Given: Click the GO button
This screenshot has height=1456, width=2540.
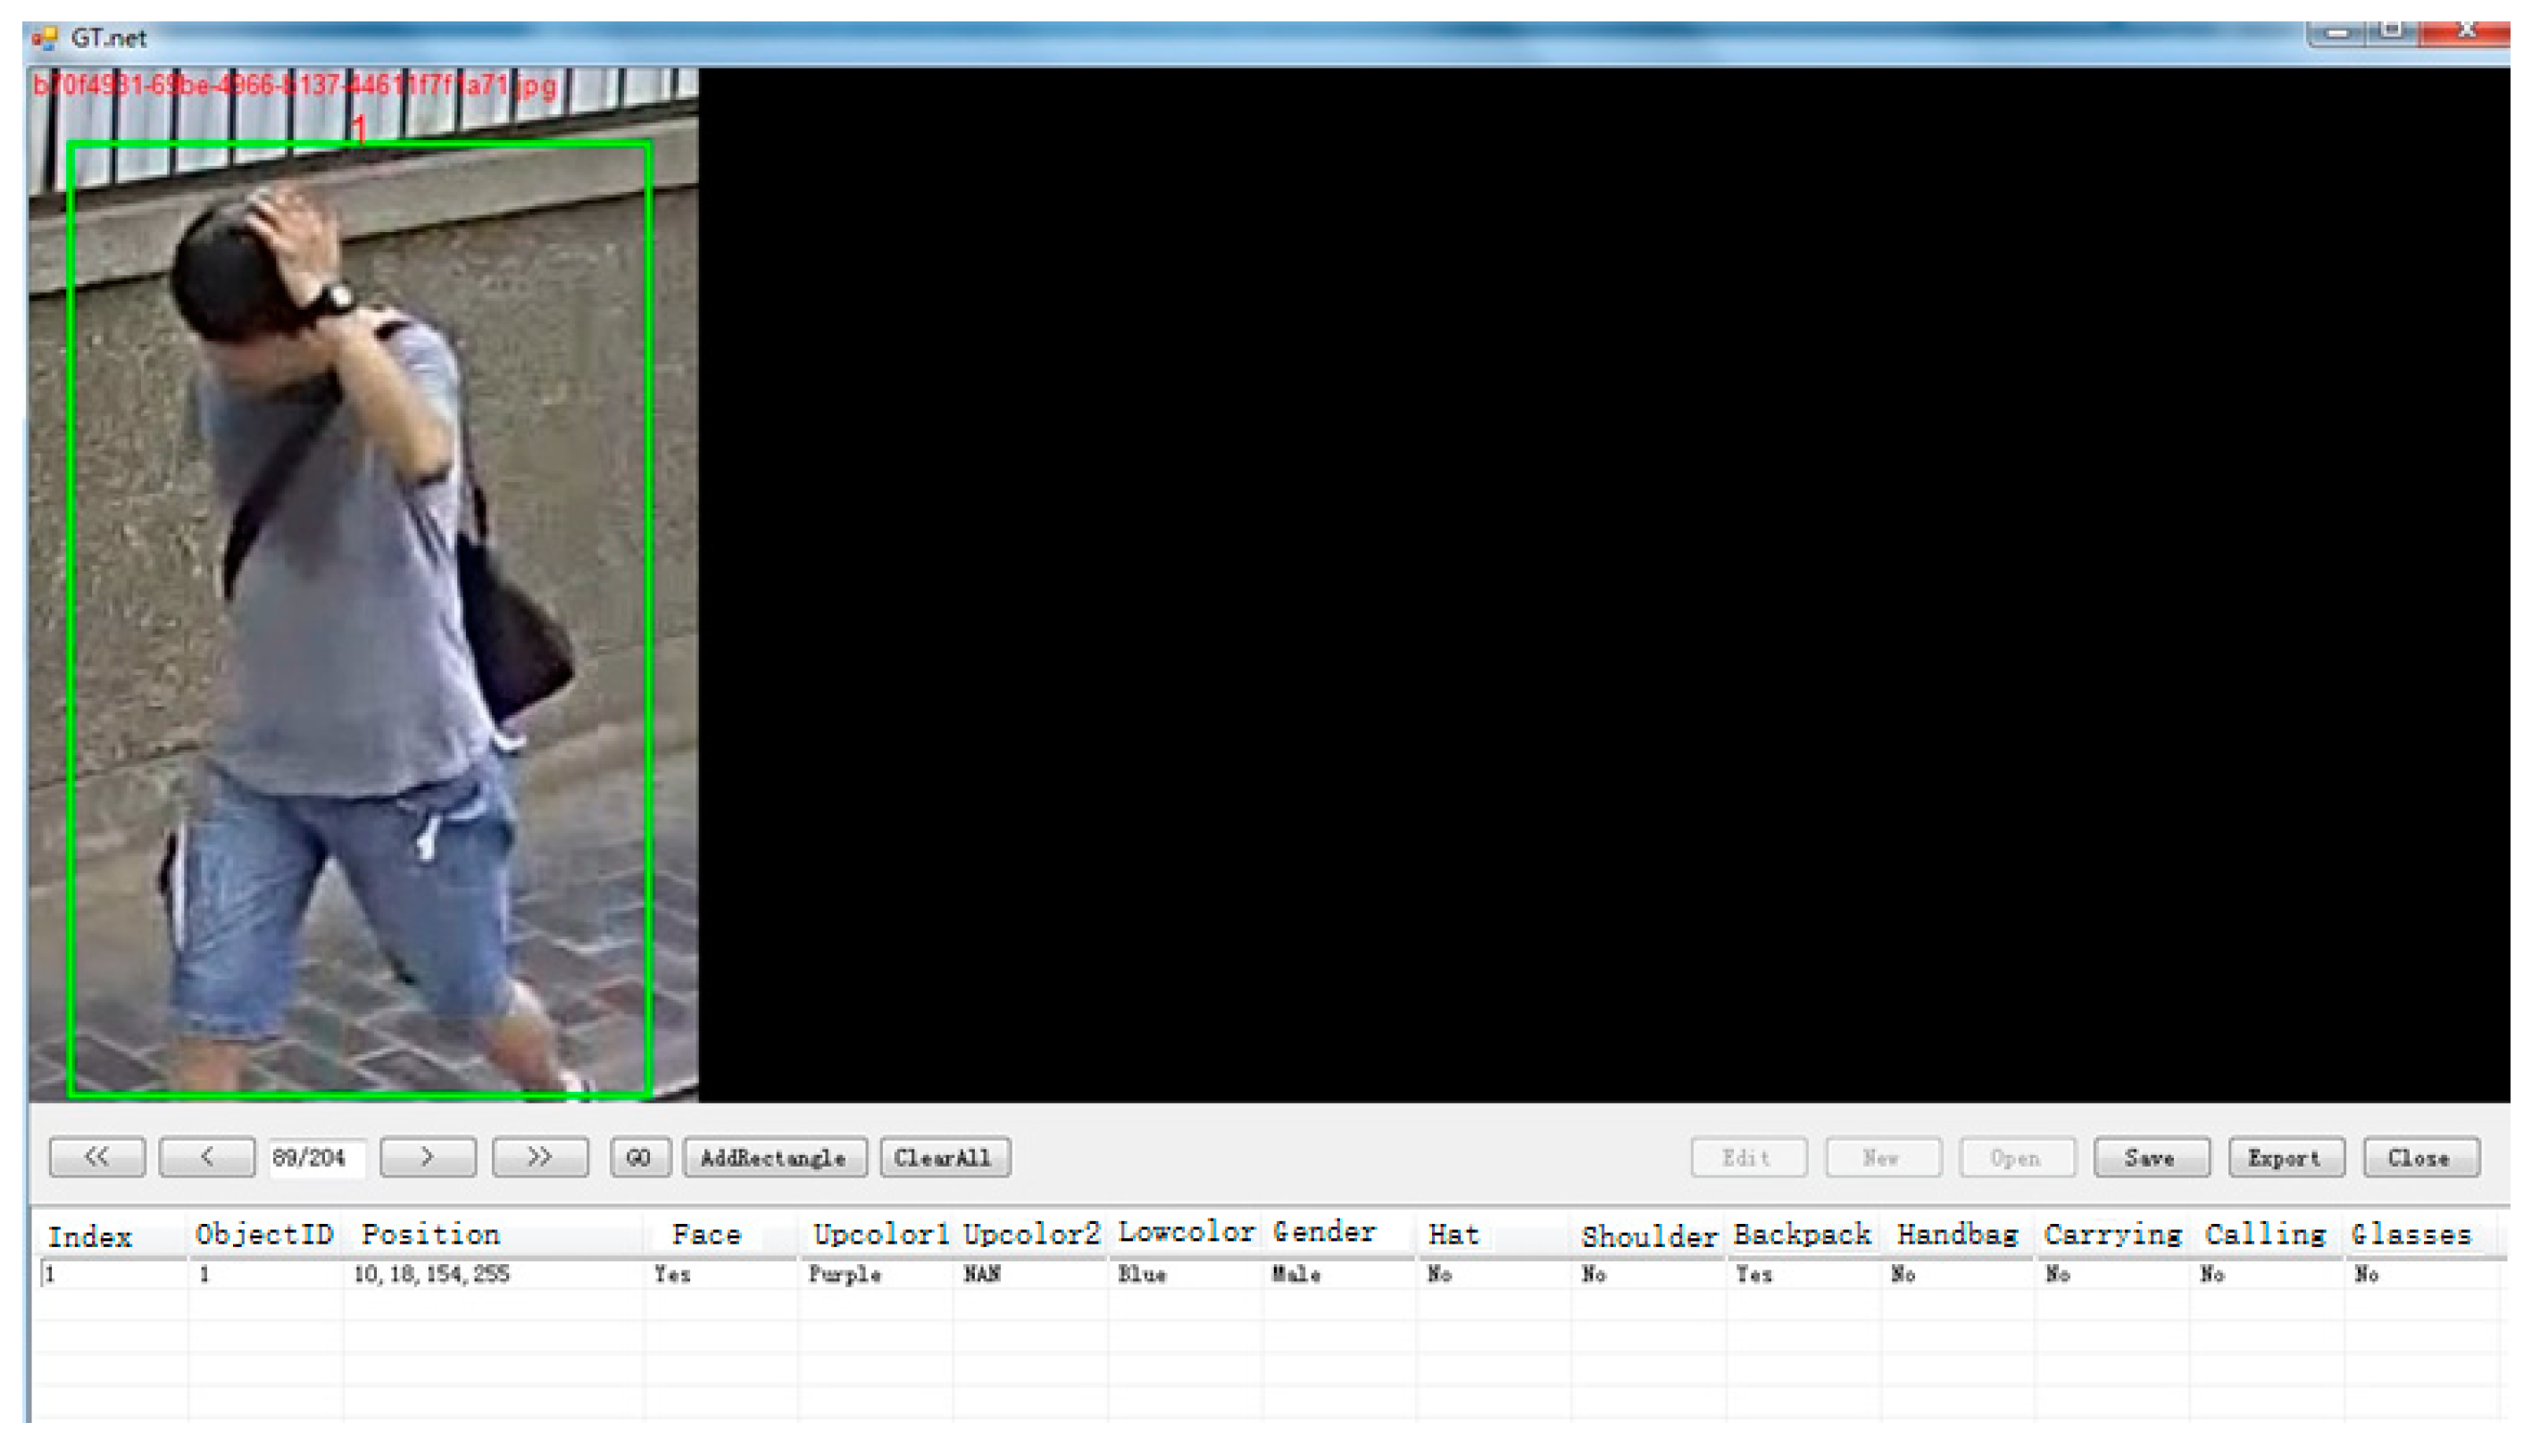Looking at the screenshot, I should point(640,1158).
